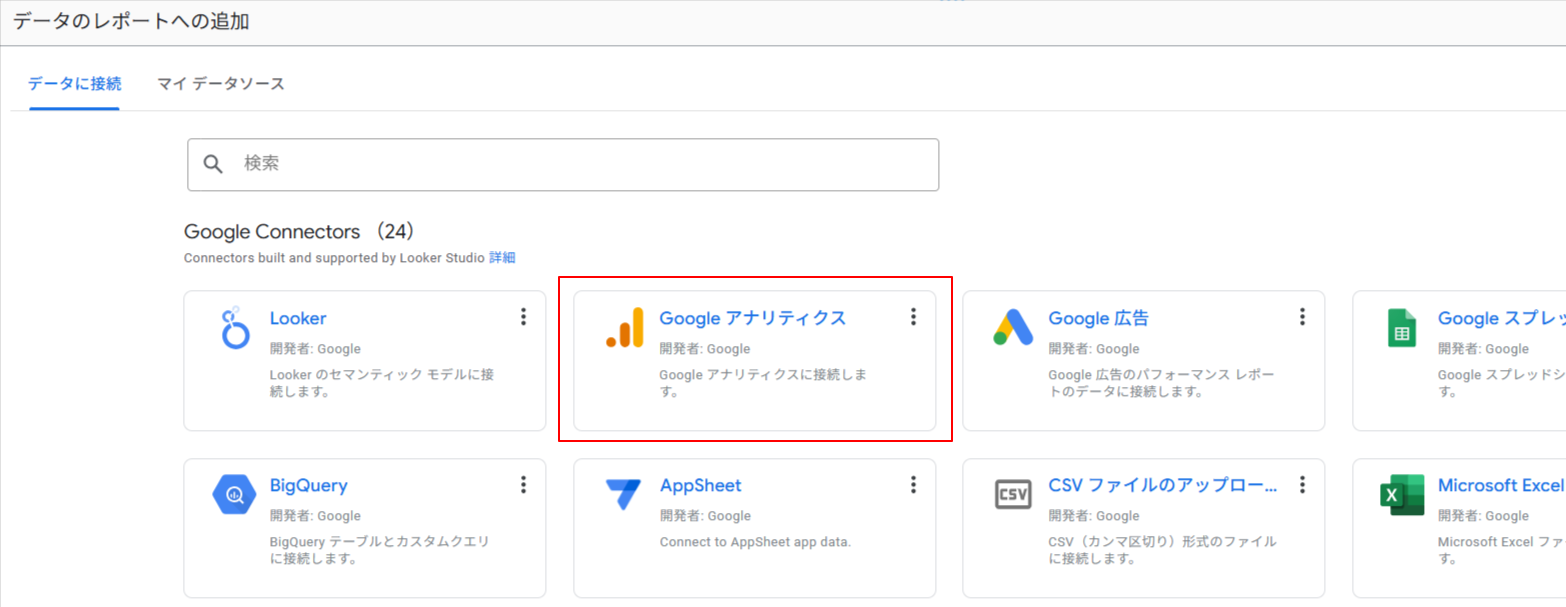Click "BigQuery テーブルとカスタムクエリに接続します。" description

tap(379, 550)
